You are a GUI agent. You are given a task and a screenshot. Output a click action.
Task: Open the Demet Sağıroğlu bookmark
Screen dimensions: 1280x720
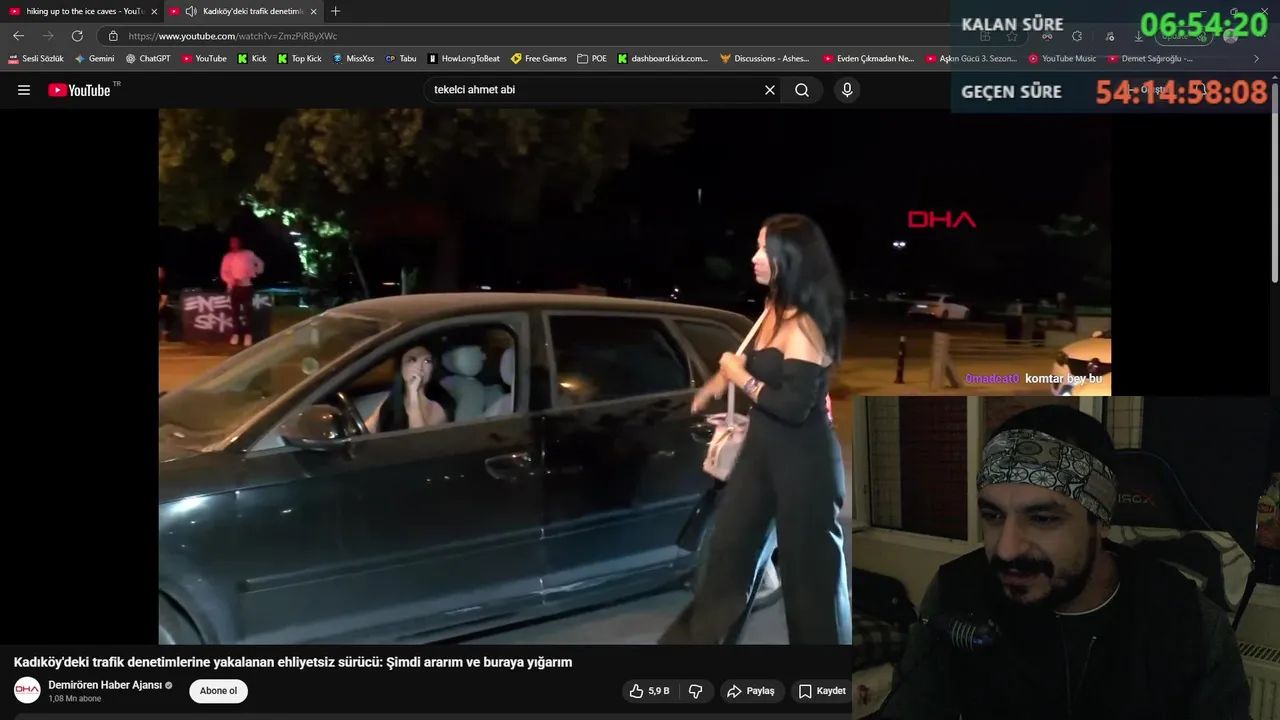pos(1150,59)
